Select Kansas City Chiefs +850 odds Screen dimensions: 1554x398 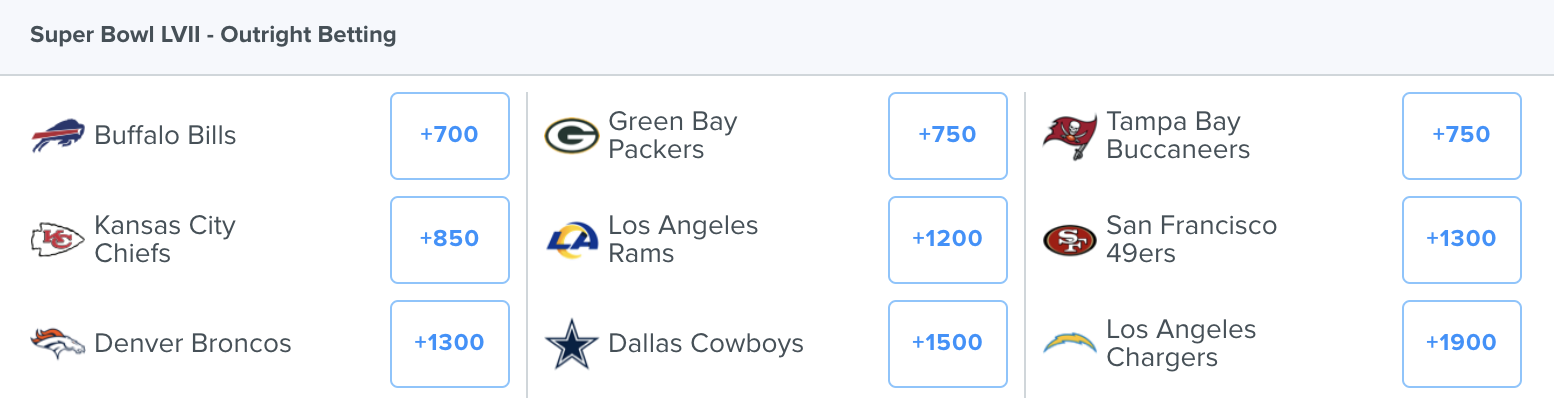pyautogui.click(x=450, y=239)
